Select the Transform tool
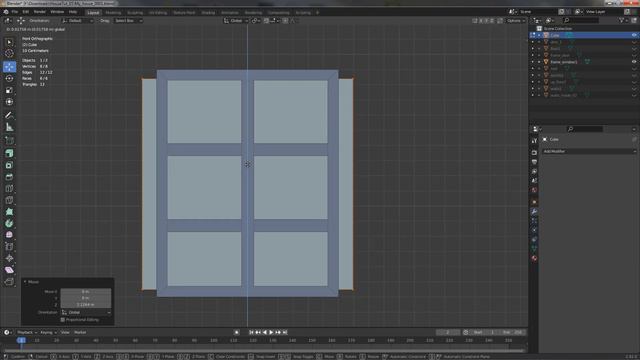Viewport: 640px width, 360px height. (x=9, y=102)
